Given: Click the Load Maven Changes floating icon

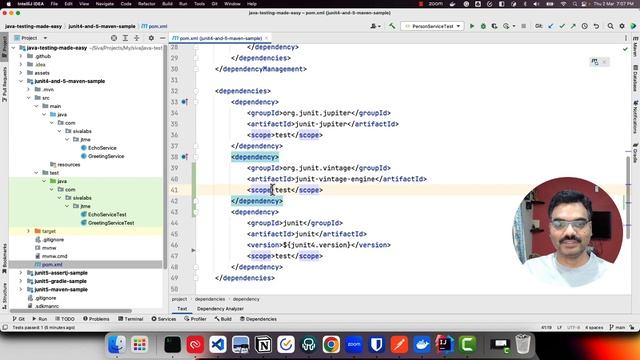Looking at the screenshot, I should click(x=595, y=62).
